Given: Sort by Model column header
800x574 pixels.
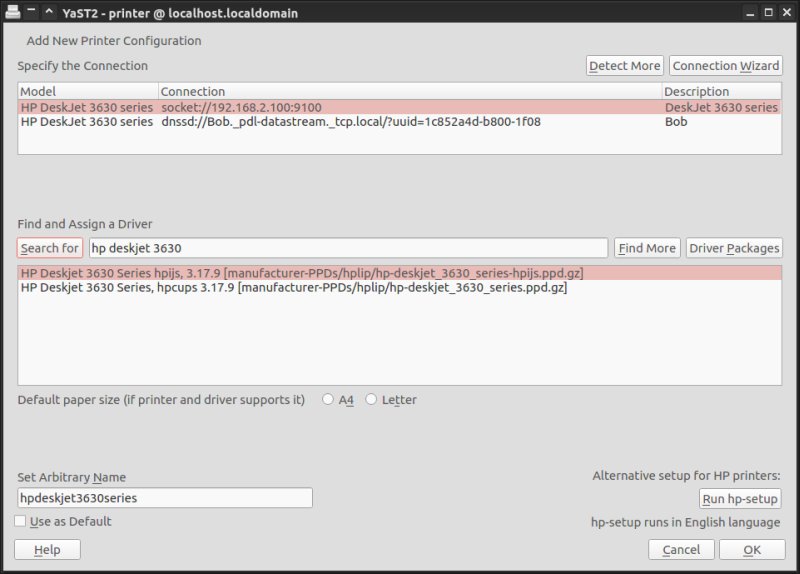Looking at the screenshot, I should pyautogui.click(x=88, y=91).
